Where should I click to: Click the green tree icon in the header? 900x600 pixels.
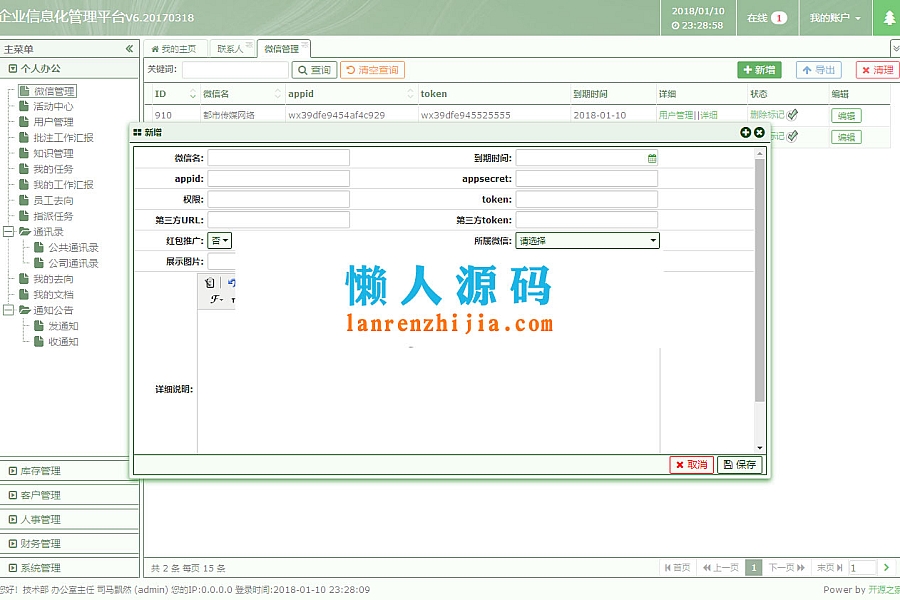point(887,18)
